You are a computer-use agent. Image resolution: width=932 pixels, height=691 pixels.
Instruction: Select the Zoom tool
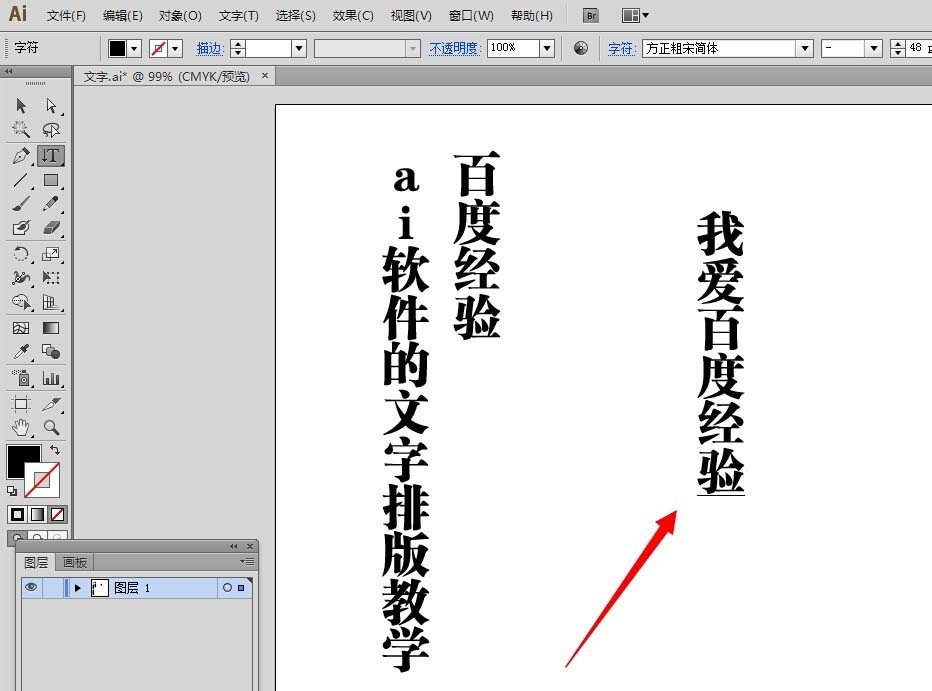tap(51, 428)
